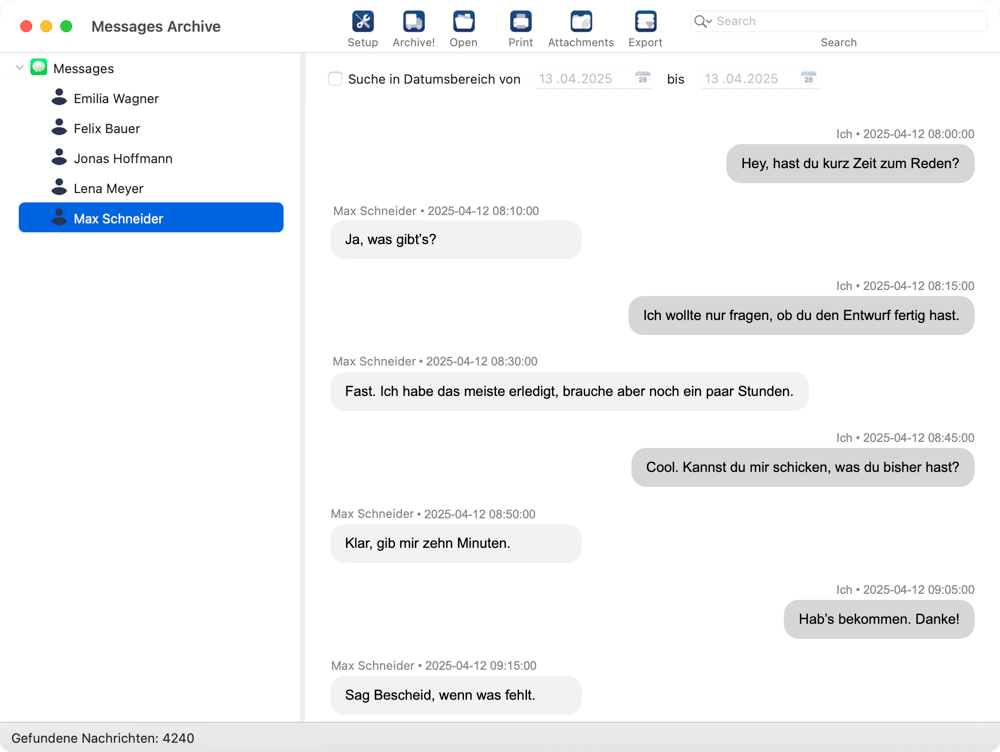The image size is (1000, 752).
Task: Click Lena Meyer's person icon
Action: point(59,187)
